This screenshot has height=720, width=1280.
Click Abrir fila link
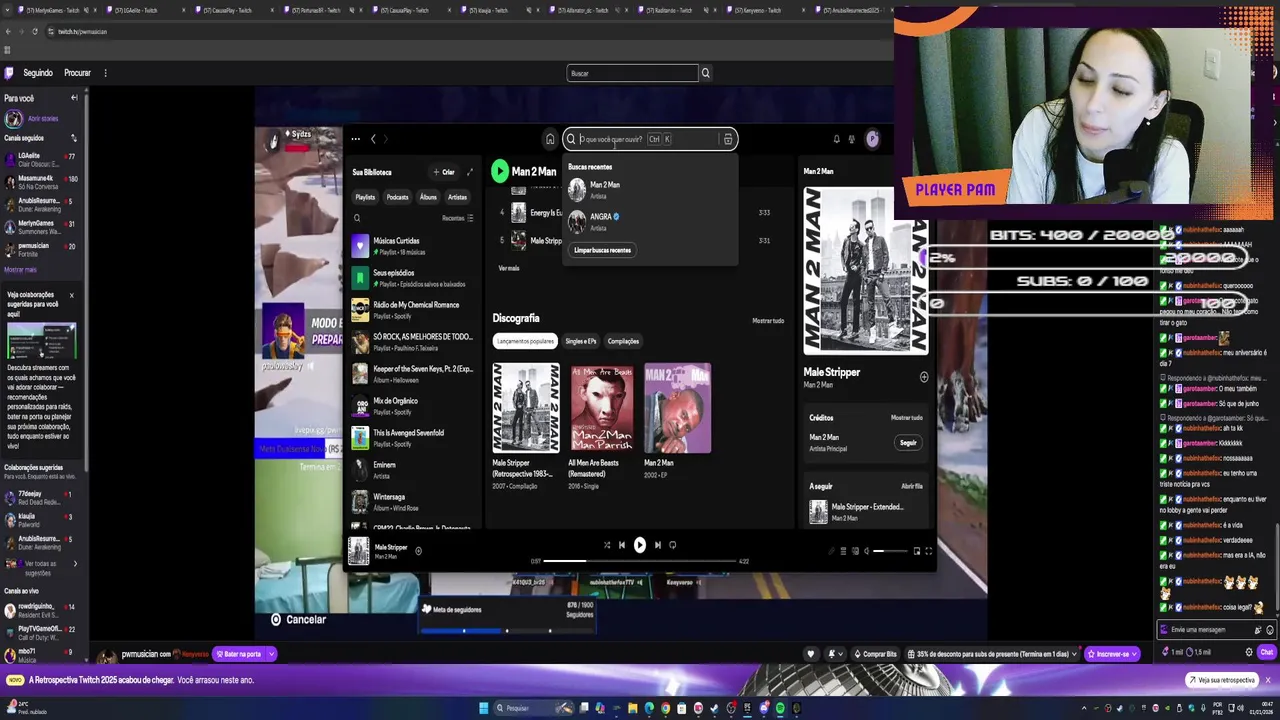point(912,486)
